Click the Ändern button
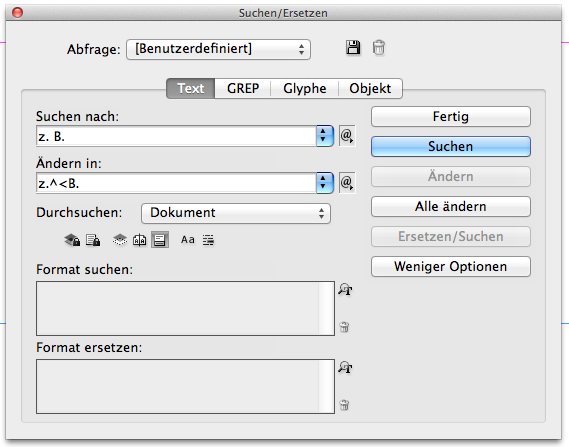The image size is (569, 447). (x=451, y=176)
